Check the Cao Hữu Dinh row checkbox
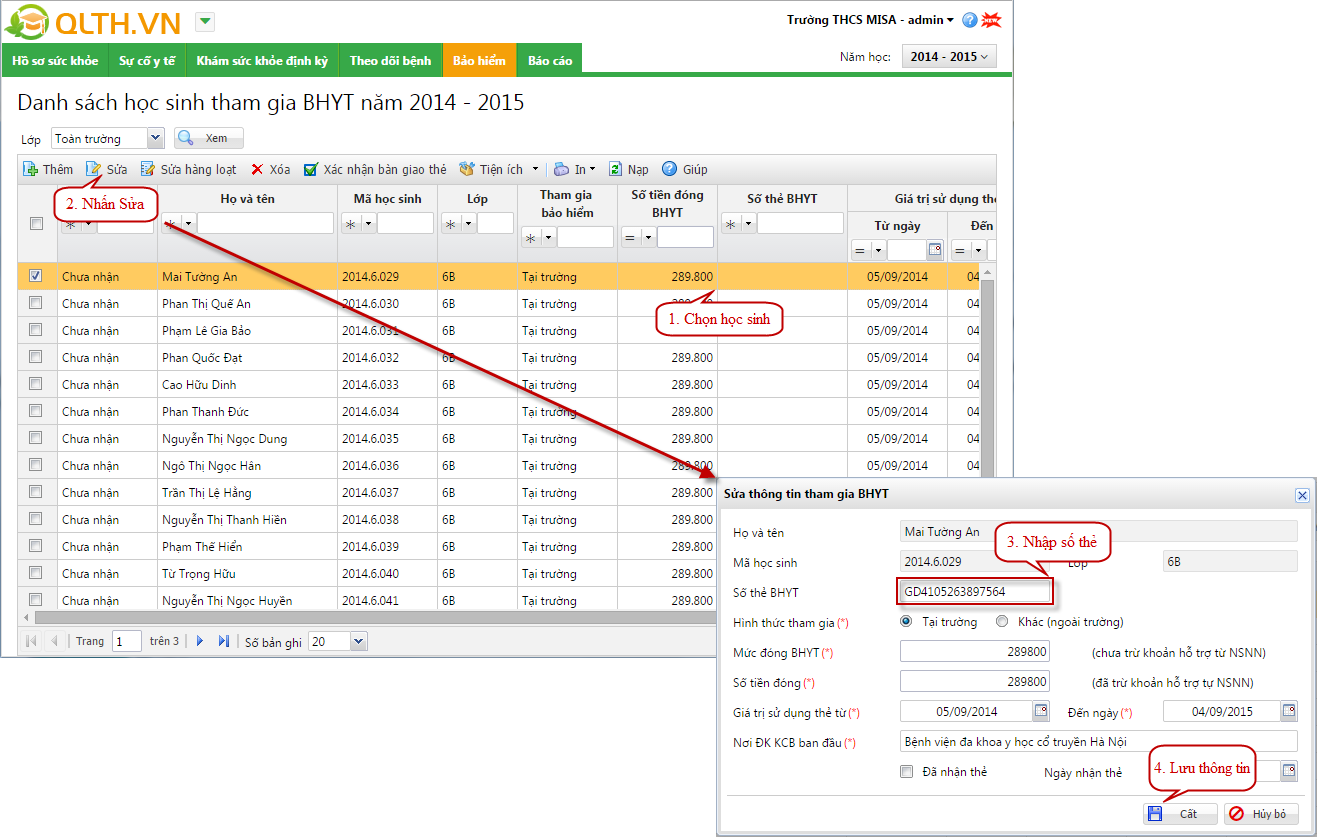The height and width of the screenshot is (839, 1319). click(x=36, y=384)
